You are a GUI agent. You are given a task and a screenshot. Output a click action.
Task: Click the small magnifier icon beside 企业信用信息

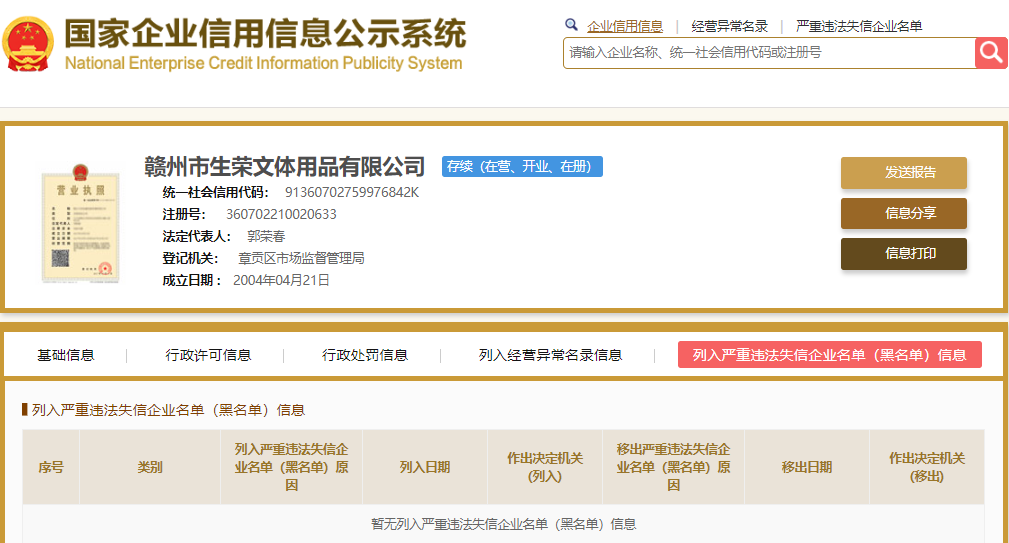pos(571,25)
